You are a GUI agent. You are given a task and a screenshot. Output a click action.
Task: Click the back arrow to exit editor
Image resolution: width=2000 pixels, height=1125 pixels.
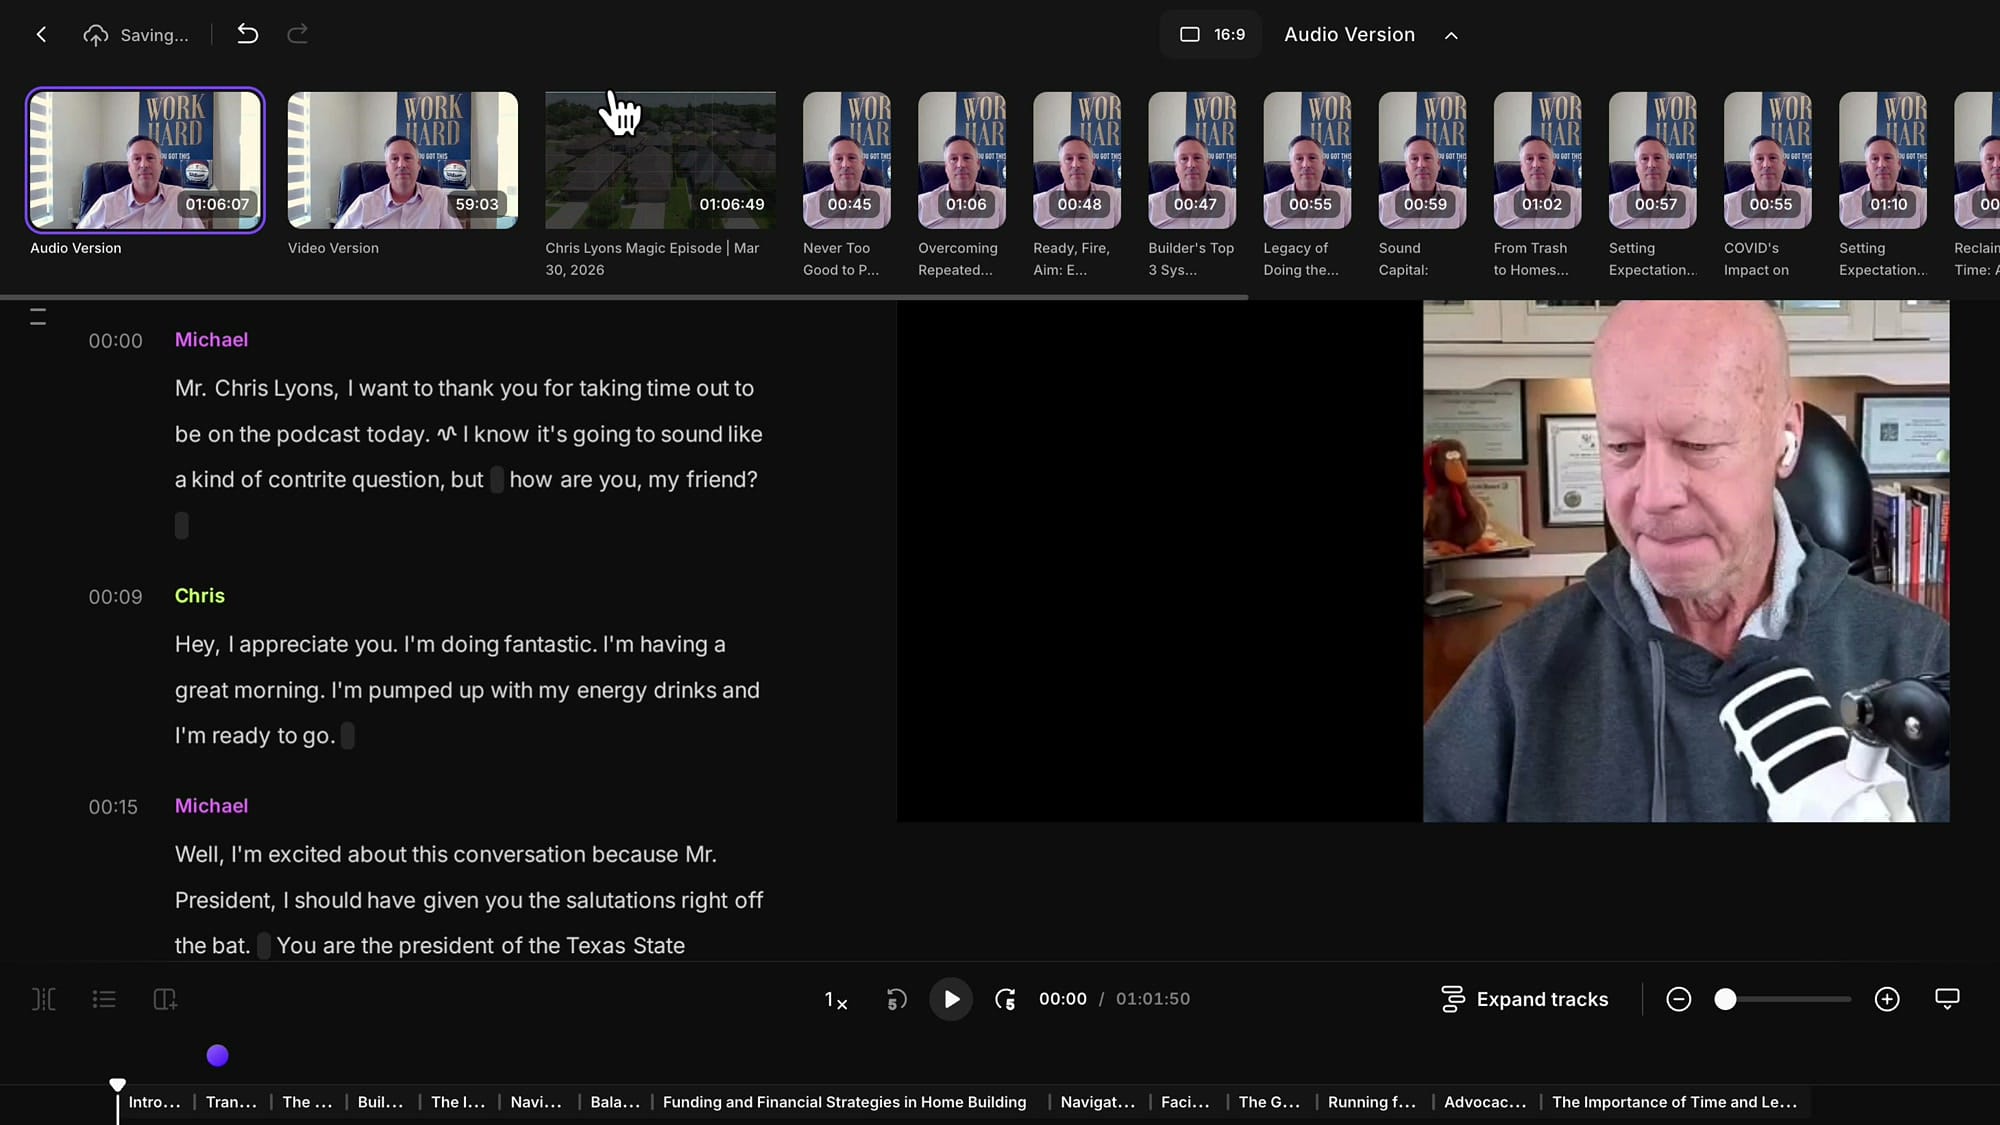41,33
